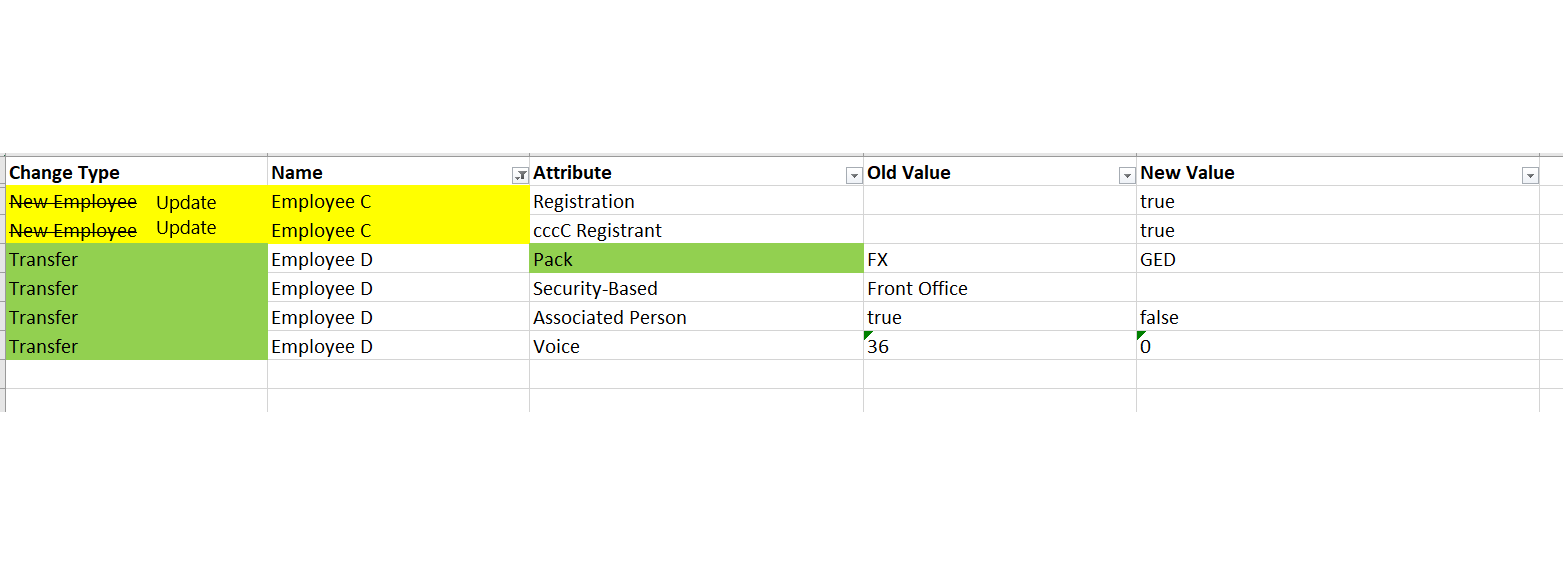Select the Transfer cell in the Voice row
The width and height of the screenshot is (1563, 564).
(x=136, y=346)
